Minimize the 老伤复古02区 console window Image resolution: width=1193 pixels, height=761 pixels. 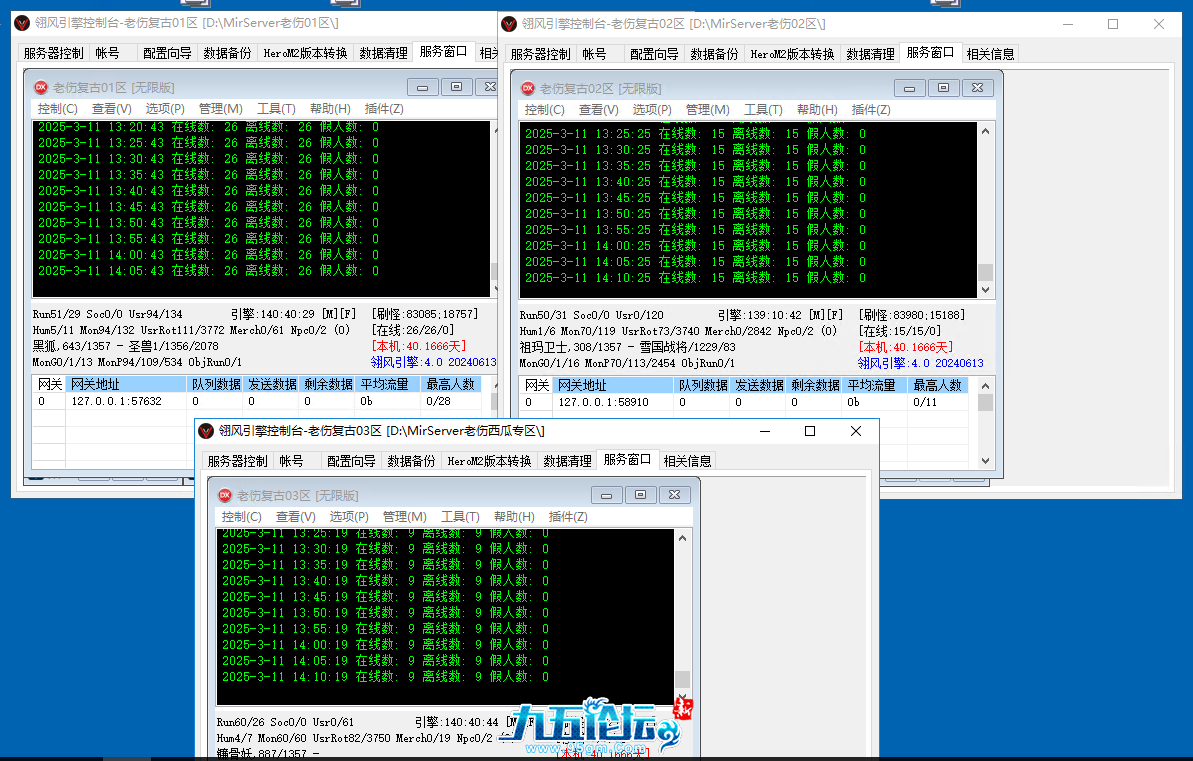[1068, 24]
